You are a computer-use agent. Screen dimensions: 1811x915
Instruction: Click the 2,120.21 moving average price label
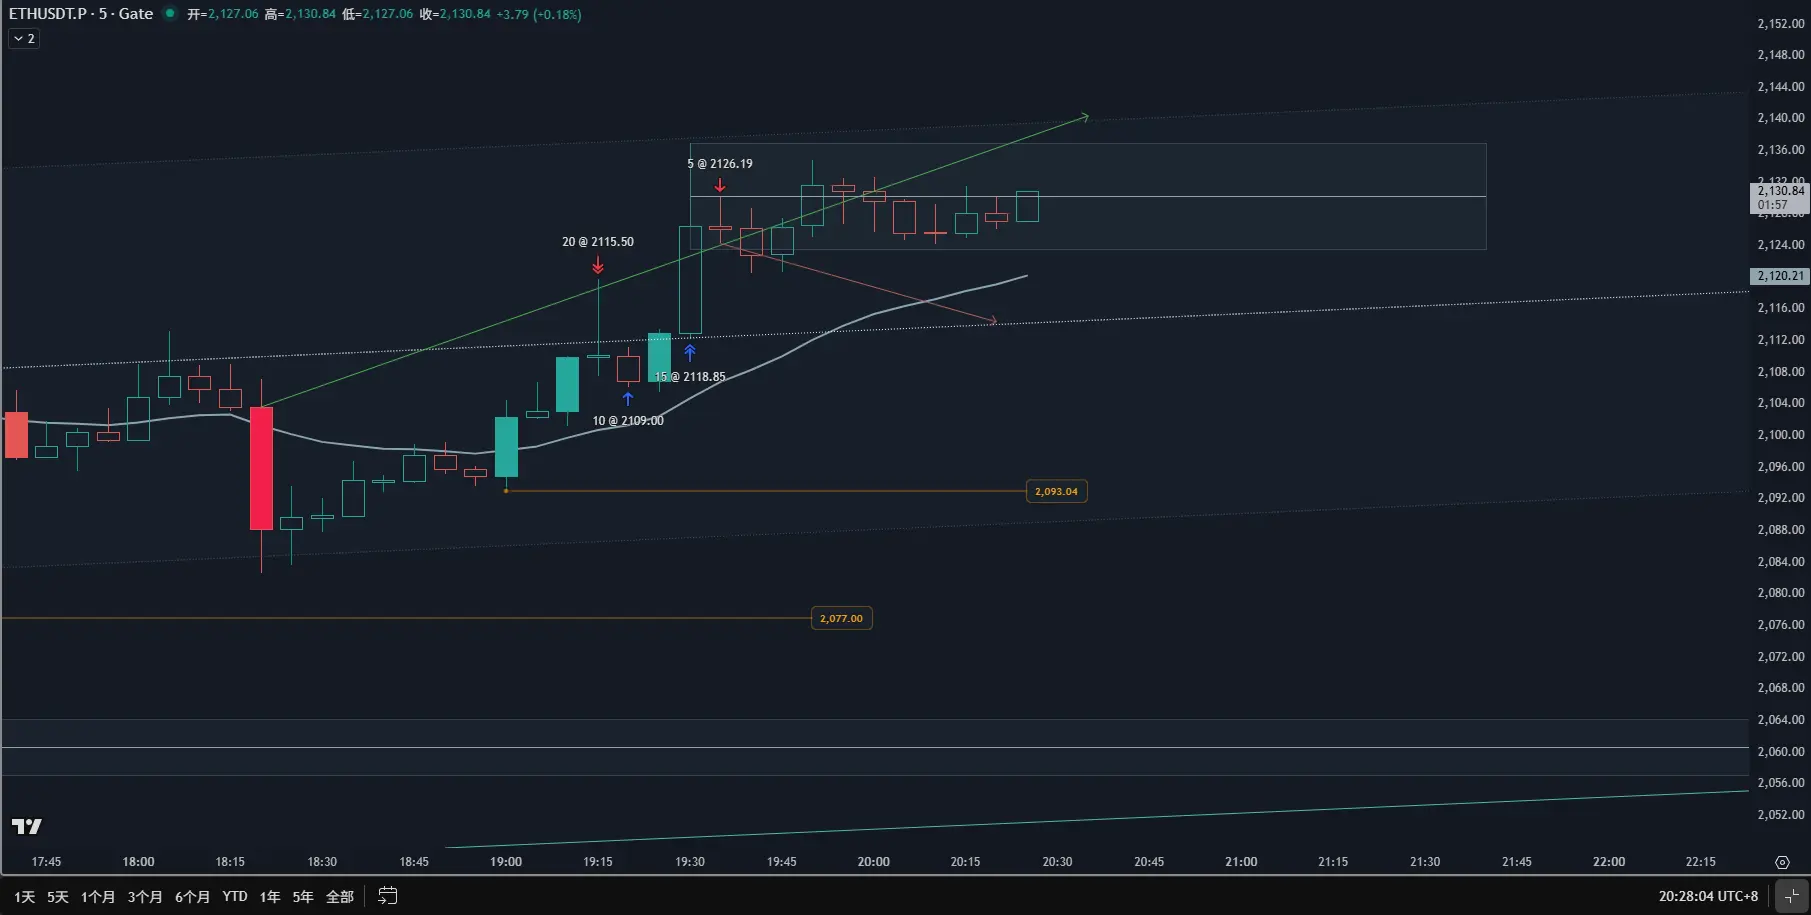(x=1781, y=276)
